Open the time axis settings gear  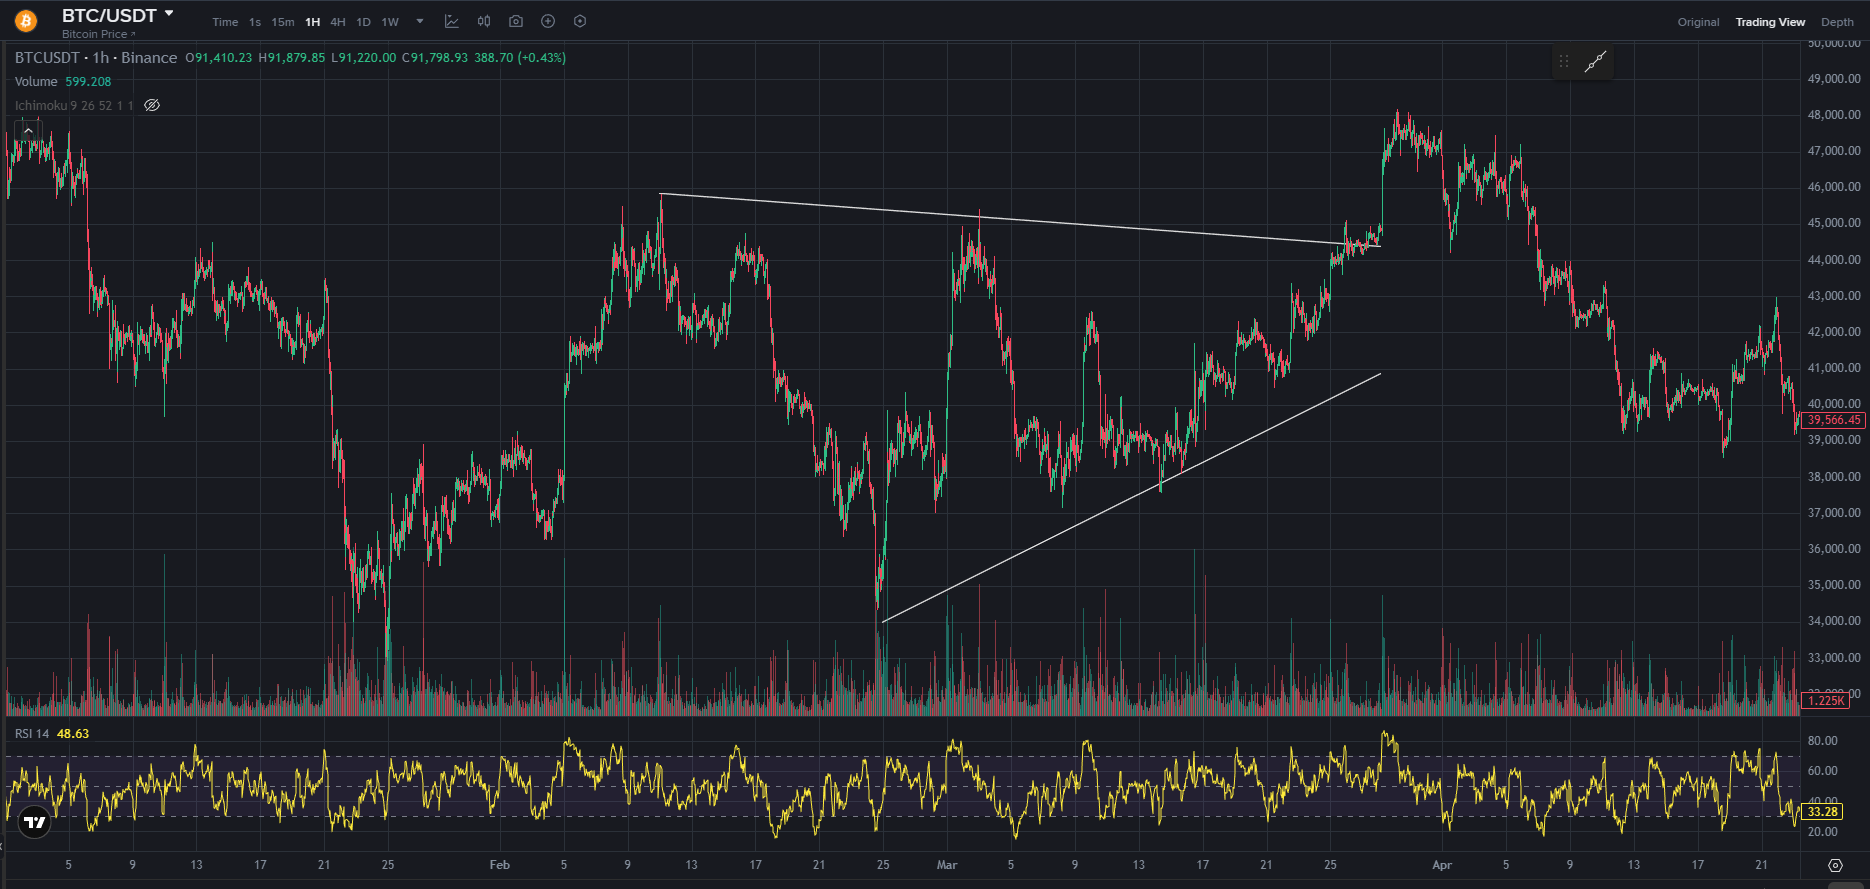pyautogui.click(x=1835, y=865)
